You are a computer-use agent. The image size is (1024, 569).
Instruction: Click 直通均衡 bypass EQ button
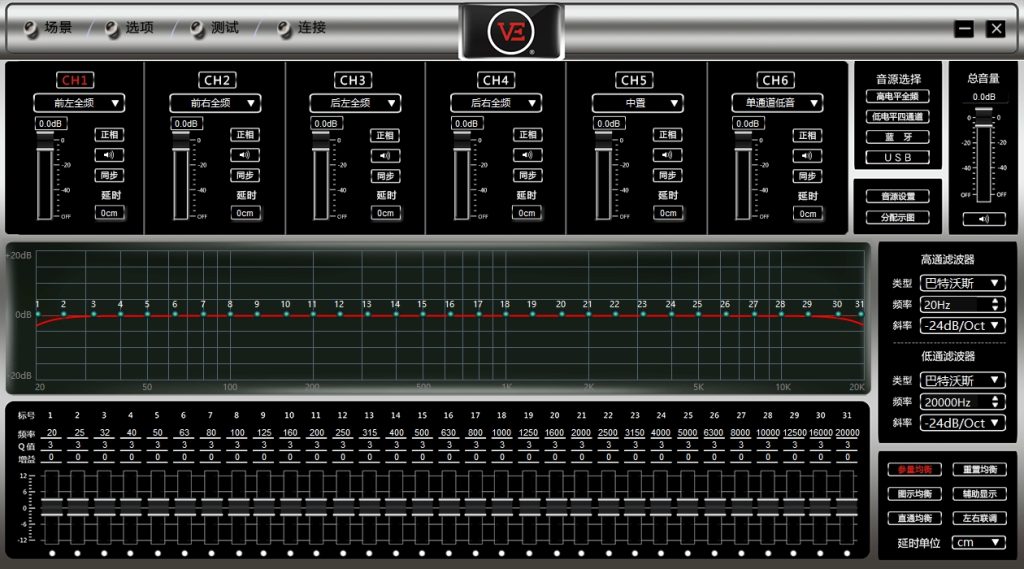[914, 518]
